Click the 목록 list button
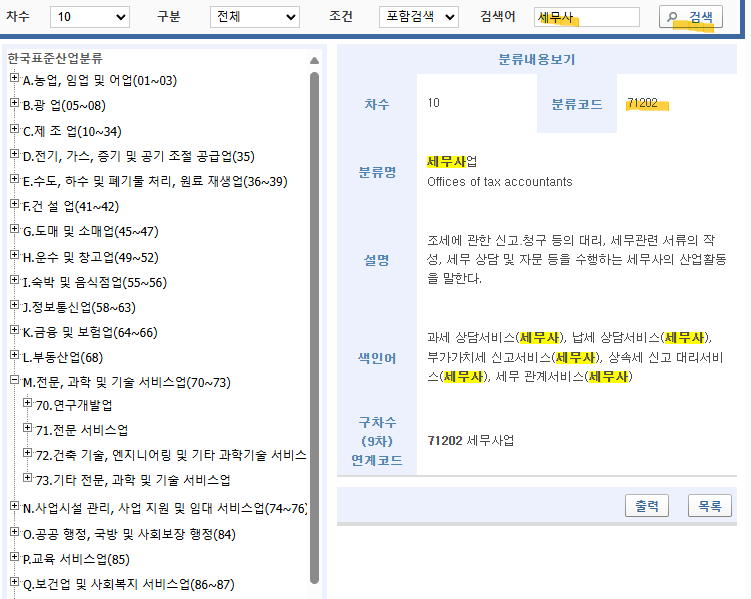 pyautogui.click(x=710, y=506)
